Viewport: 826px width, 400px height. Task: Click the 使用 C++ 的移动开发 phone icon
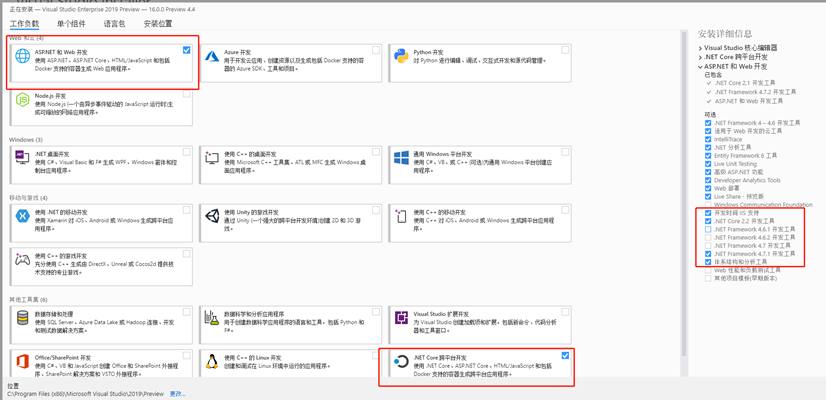pyautogui.click(x=401, y=215)
